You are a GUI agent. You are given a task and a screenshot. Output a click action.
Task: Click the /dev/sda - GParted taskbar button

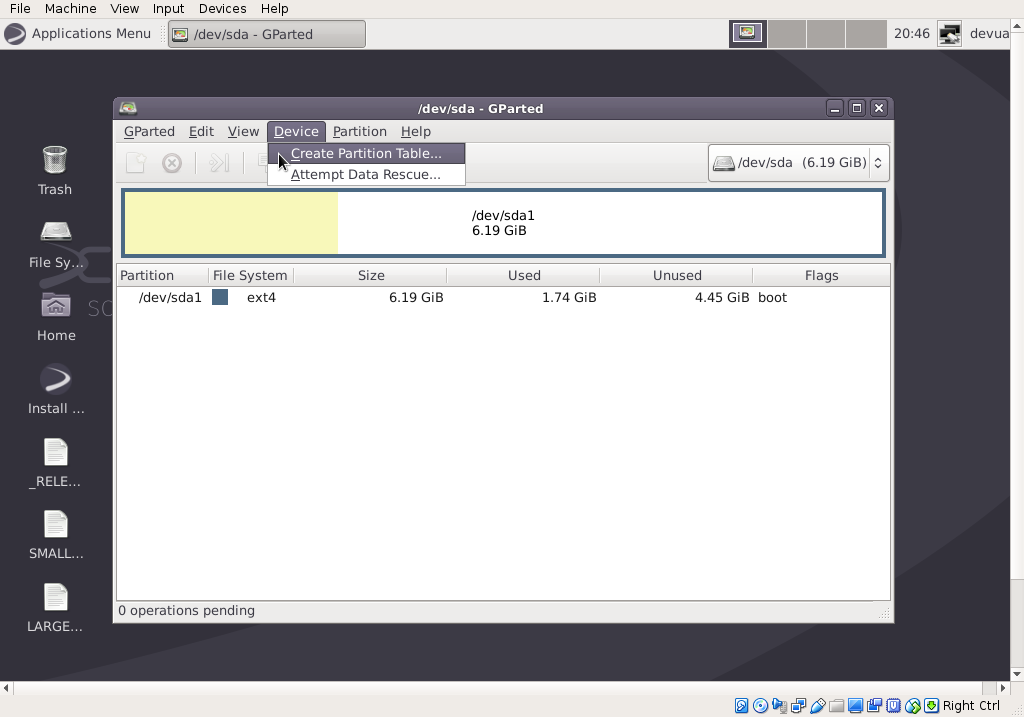click(267, 34)
